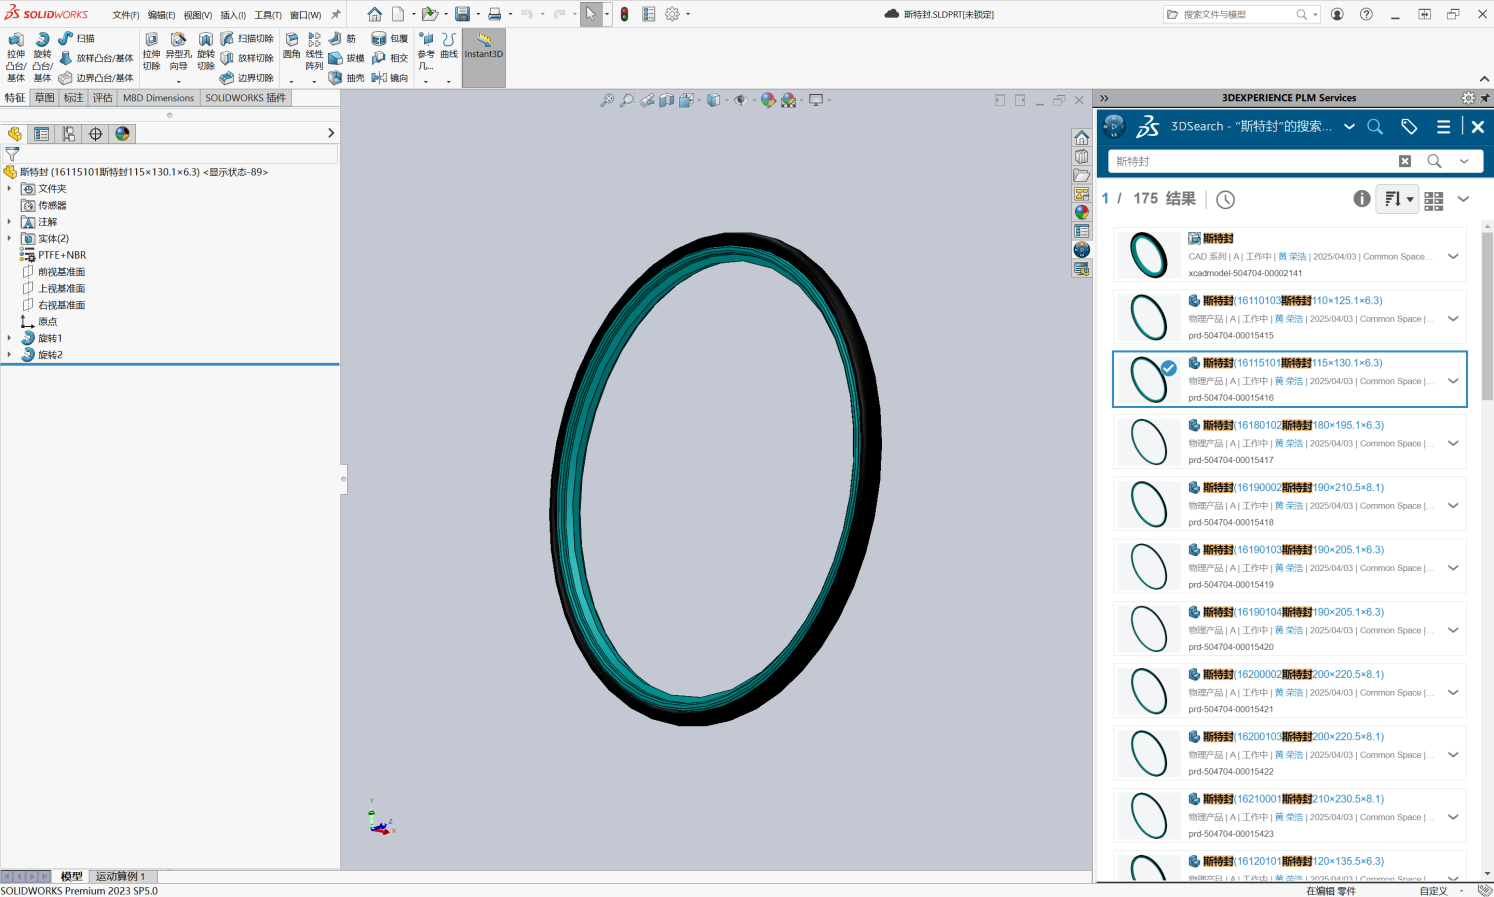
Task: Click the rebuild traffic light icon
Action: click(624, 14)
